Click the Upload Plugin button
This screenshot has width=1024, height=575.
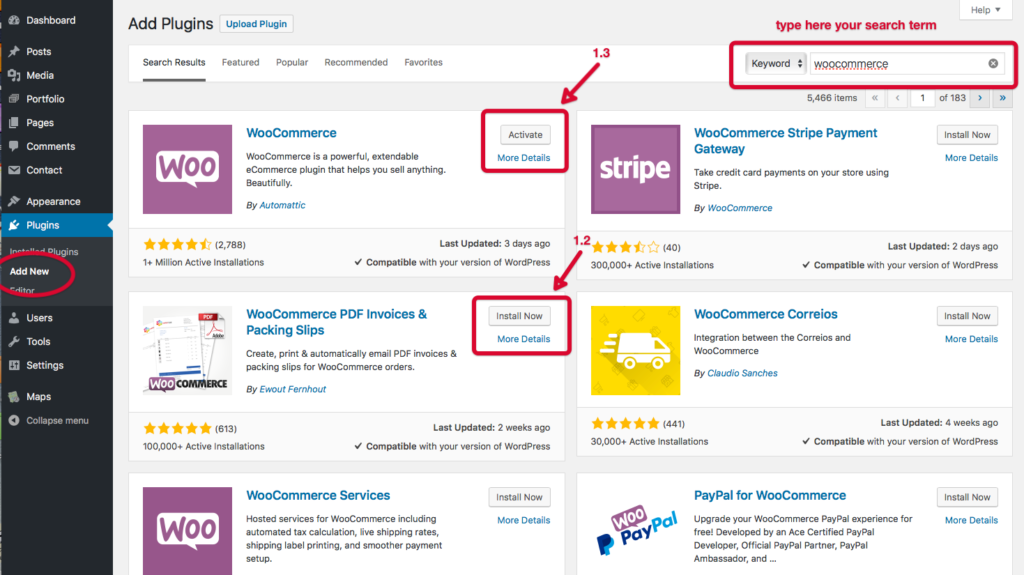[x=256, y=24]
